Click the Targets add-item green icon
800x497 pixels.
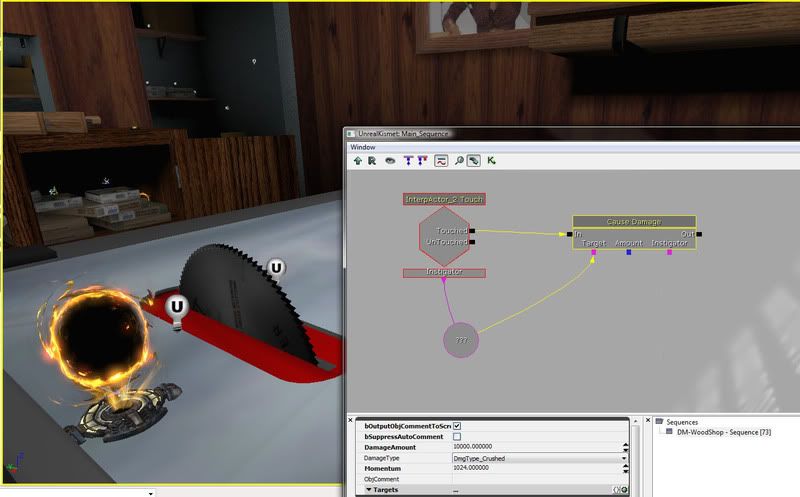point(624,490)
